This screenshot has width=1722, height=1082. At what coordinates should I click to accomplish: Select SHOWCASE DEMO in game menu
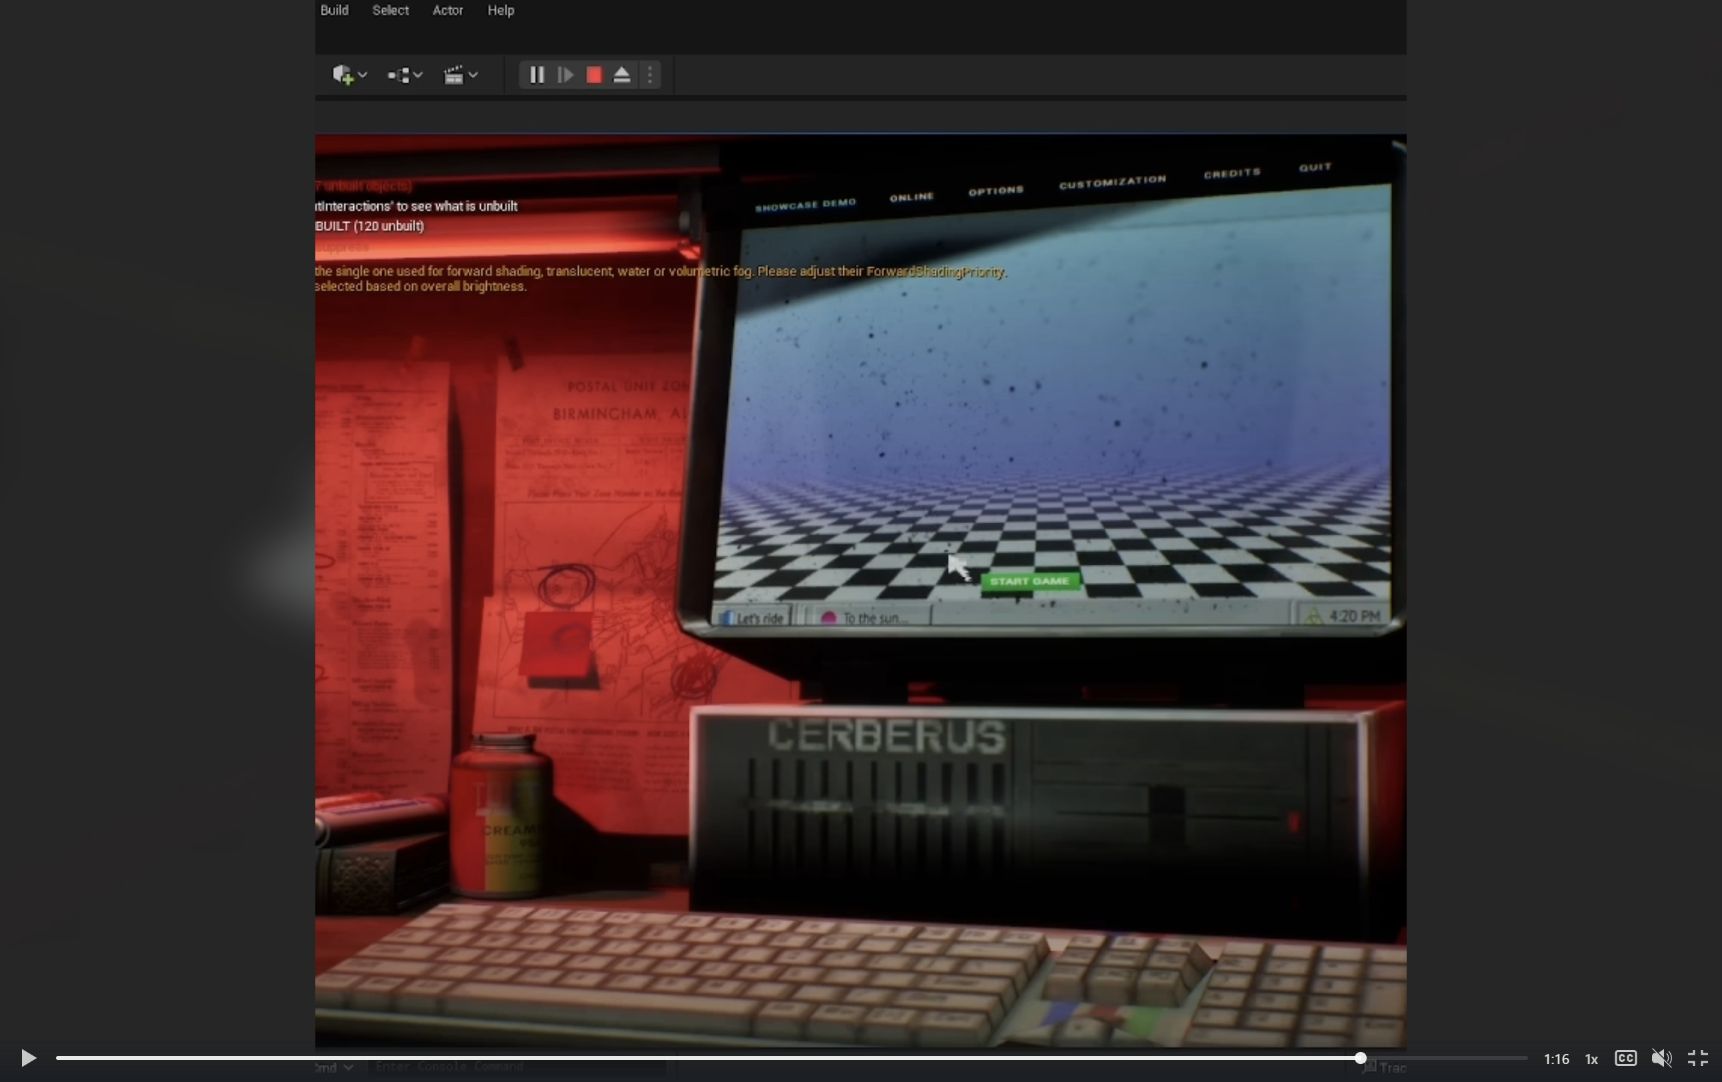click(805, 205)
